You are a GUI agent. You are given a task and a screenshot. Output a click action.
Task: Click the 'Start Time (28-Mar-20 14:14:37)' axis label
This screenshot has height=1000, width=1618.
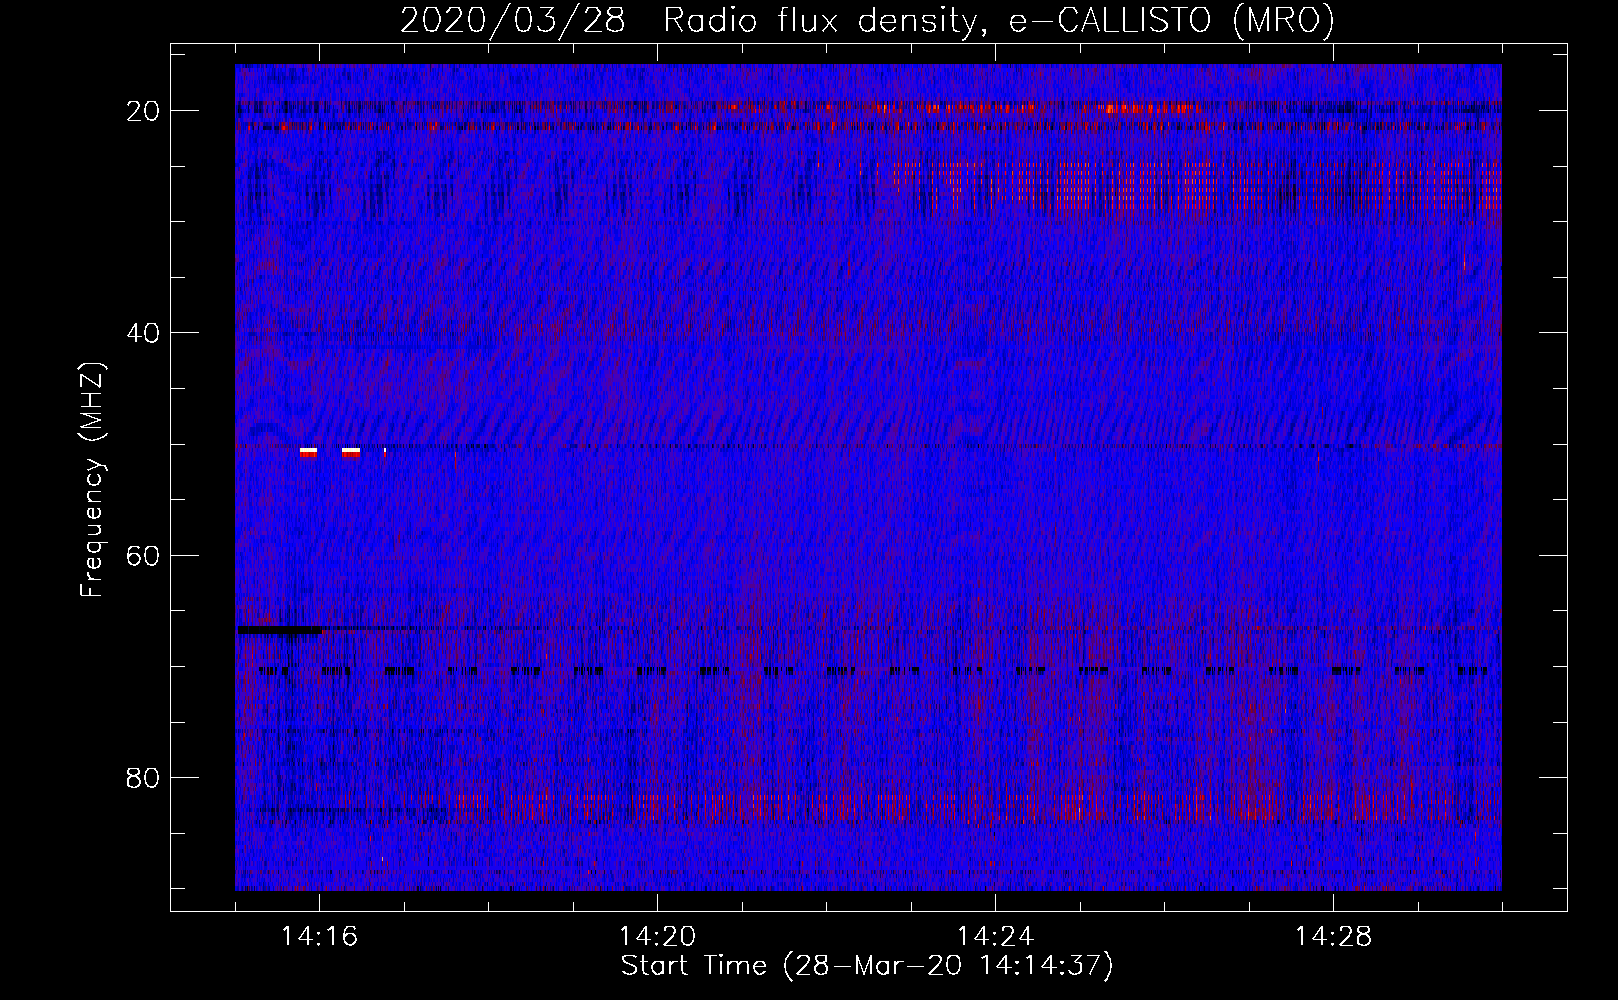867,966
